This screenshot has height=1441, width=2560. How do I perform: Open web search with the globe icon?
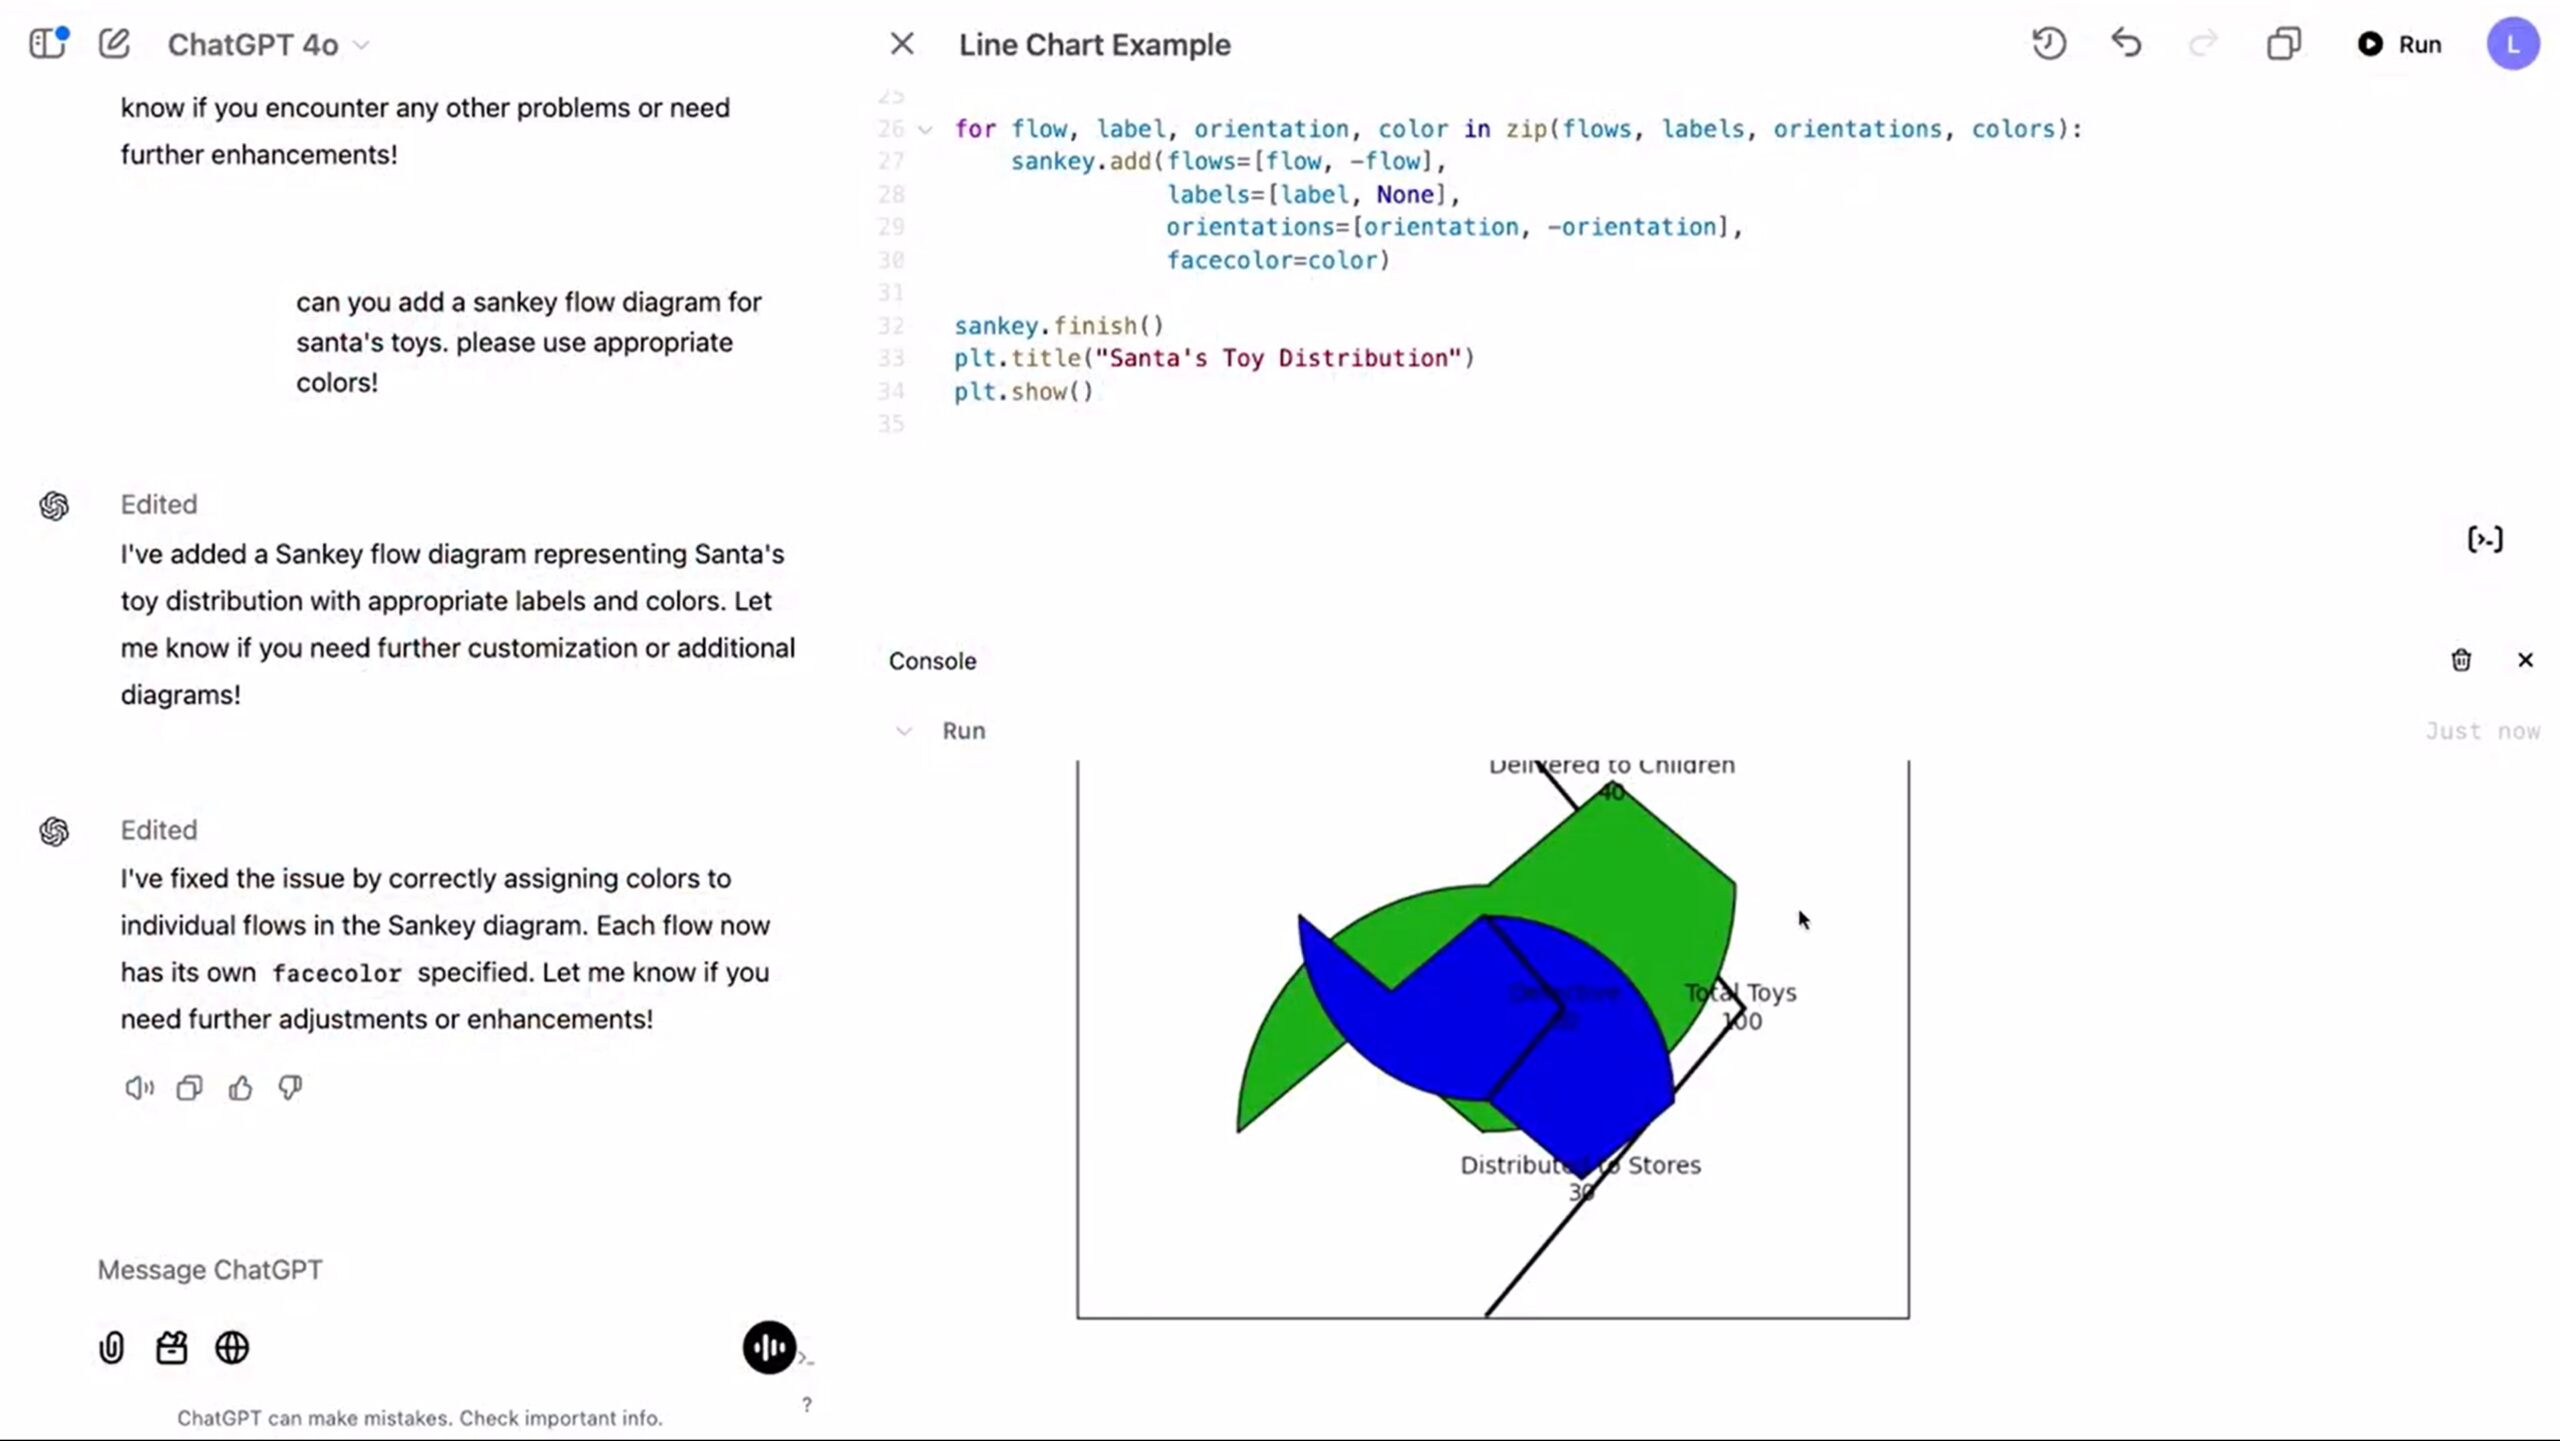coord(233,1348)
